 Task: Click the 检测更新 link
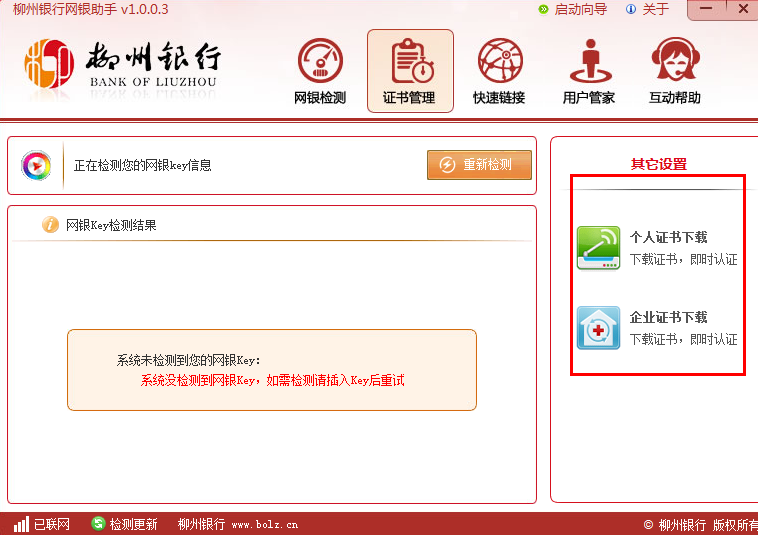click(133, 524)
